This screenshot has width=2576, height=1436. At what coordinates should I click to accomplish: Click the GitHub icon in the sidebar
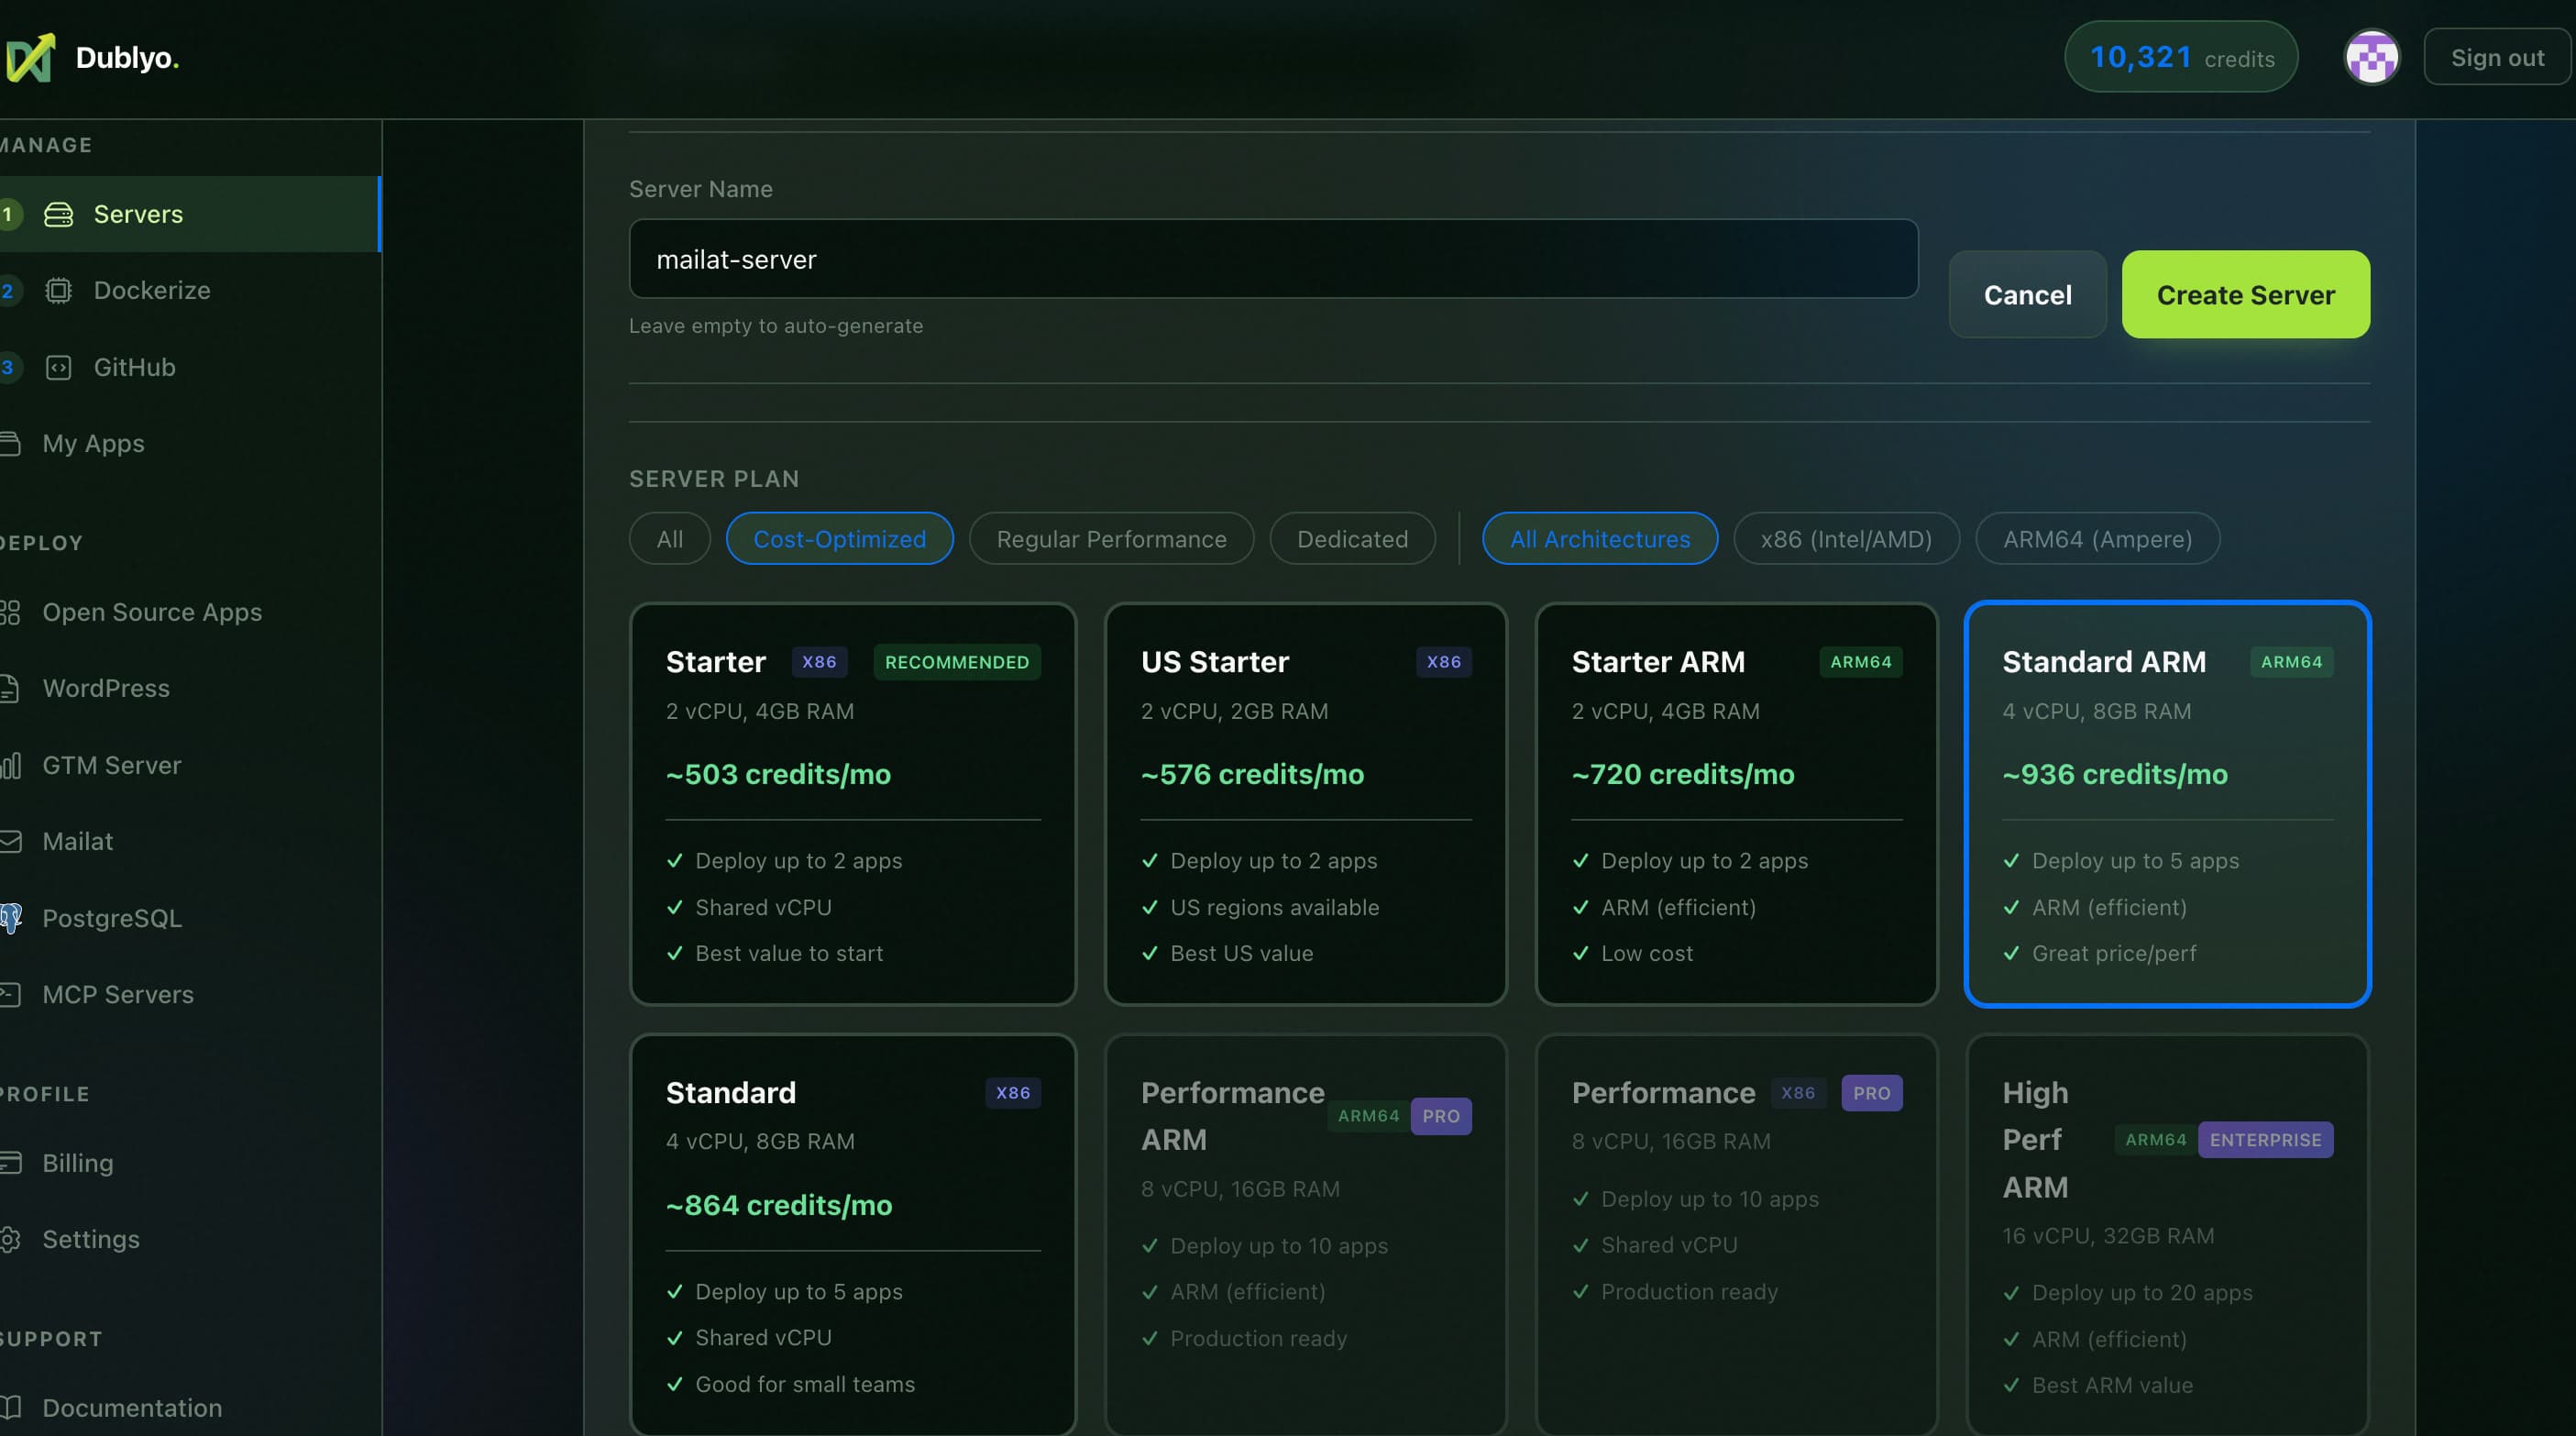58,367
